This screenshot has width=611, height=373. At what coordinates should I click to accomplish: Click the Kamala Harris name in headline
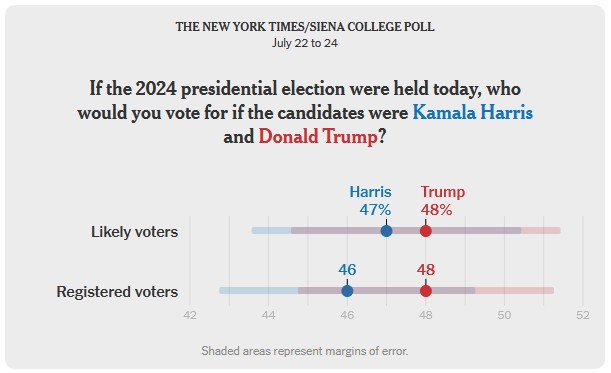coord(472,113)
